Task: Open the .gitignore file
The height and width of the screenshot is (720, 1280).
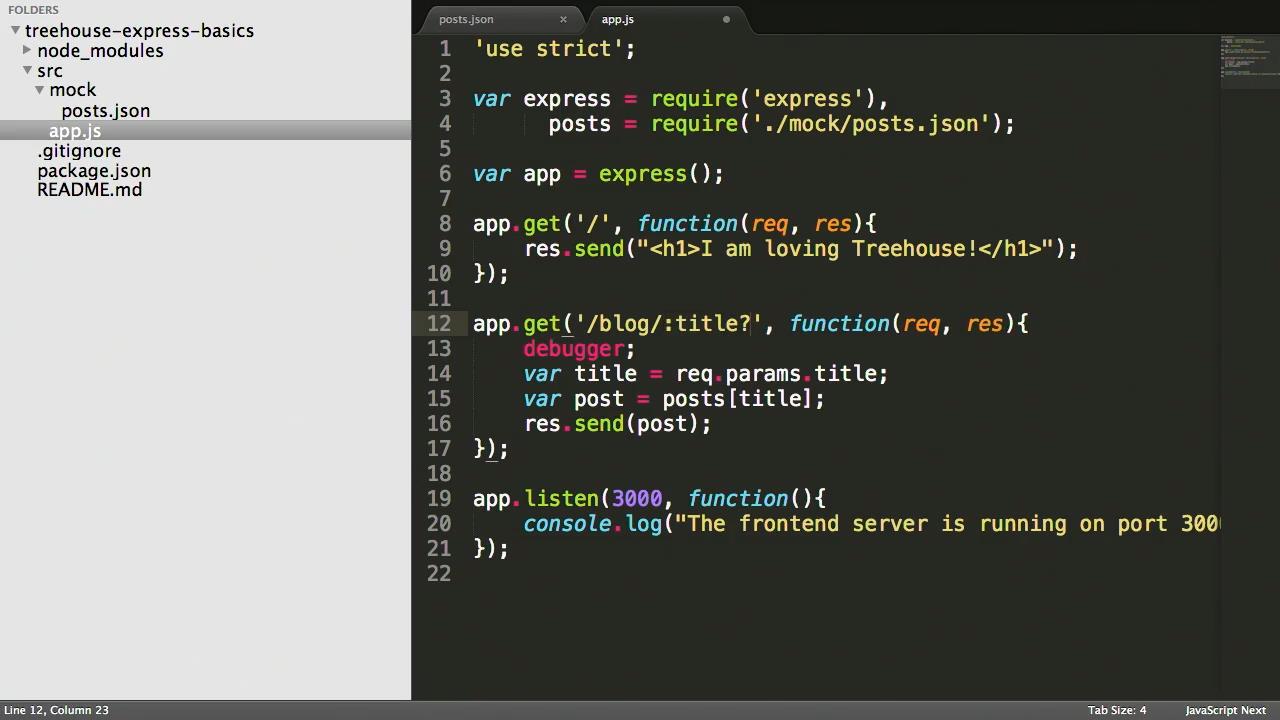Action: [79, 151]
